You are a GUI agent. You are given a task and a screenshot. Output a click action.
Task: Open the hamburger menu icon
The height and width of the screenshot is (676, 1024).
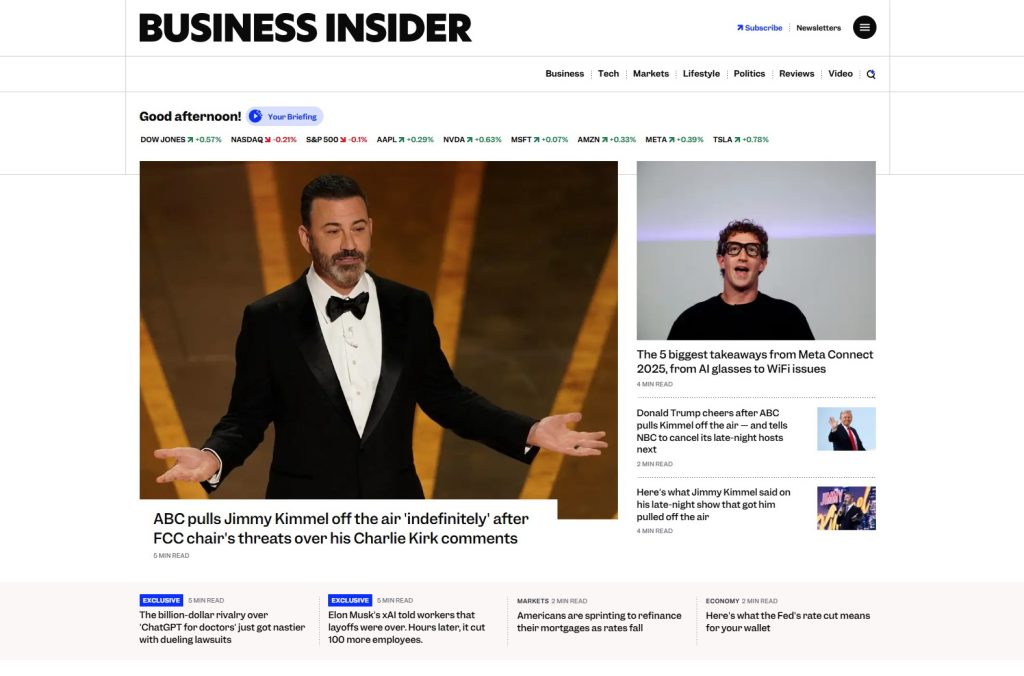pyautogui.click(x=864, y=27)
